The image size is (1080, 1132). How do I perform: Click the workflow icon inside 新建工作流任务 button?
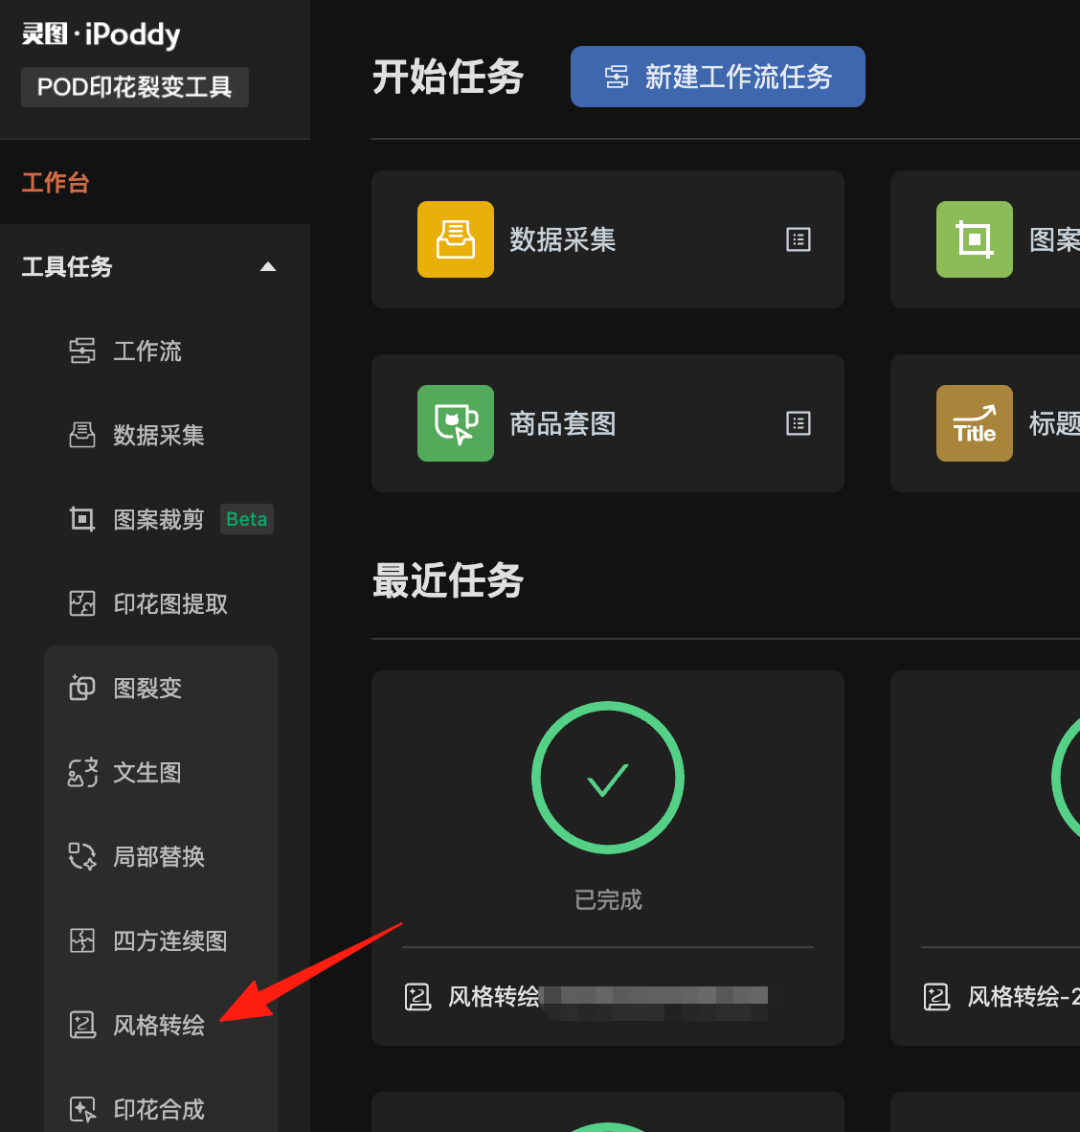616,77
